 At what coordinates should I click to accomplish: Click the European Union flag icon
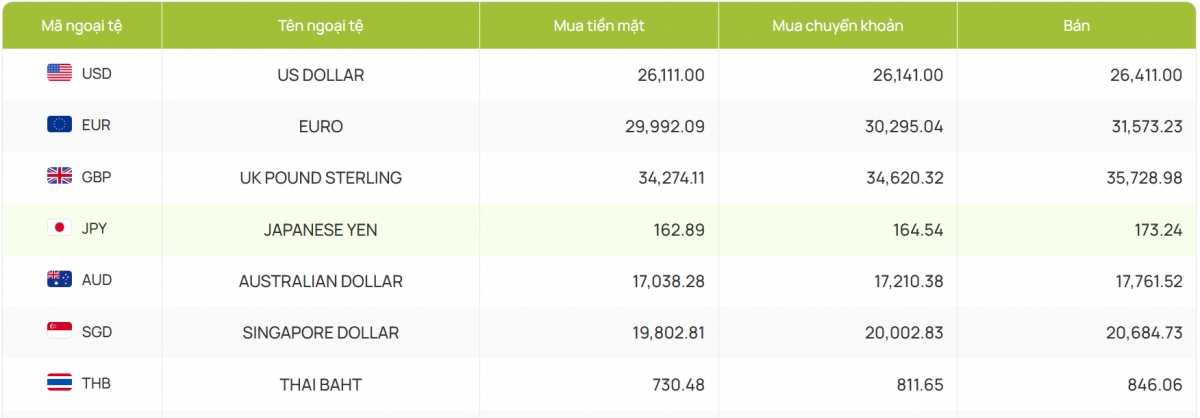coord(59,125)
